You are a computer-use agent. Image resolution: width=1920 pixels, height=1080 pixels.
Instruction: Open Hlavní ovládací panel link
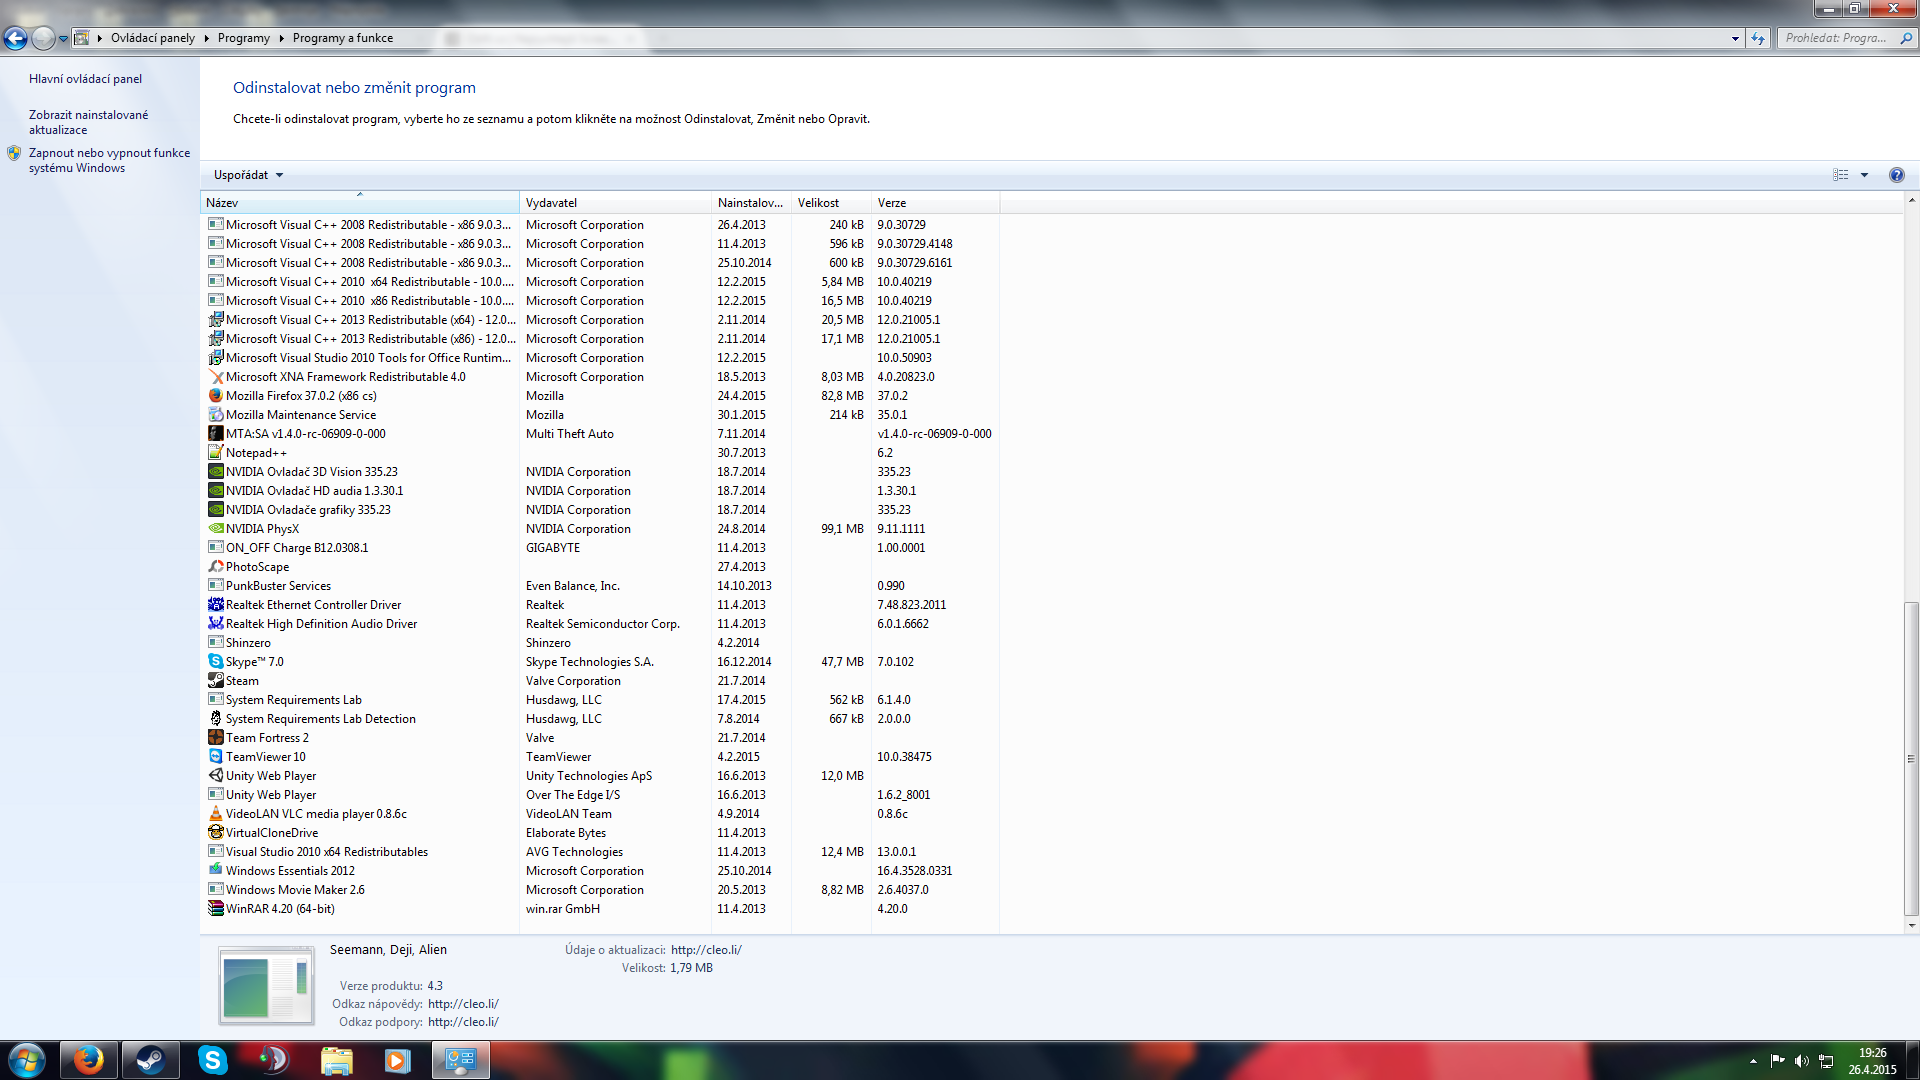[x=85, y=79]
